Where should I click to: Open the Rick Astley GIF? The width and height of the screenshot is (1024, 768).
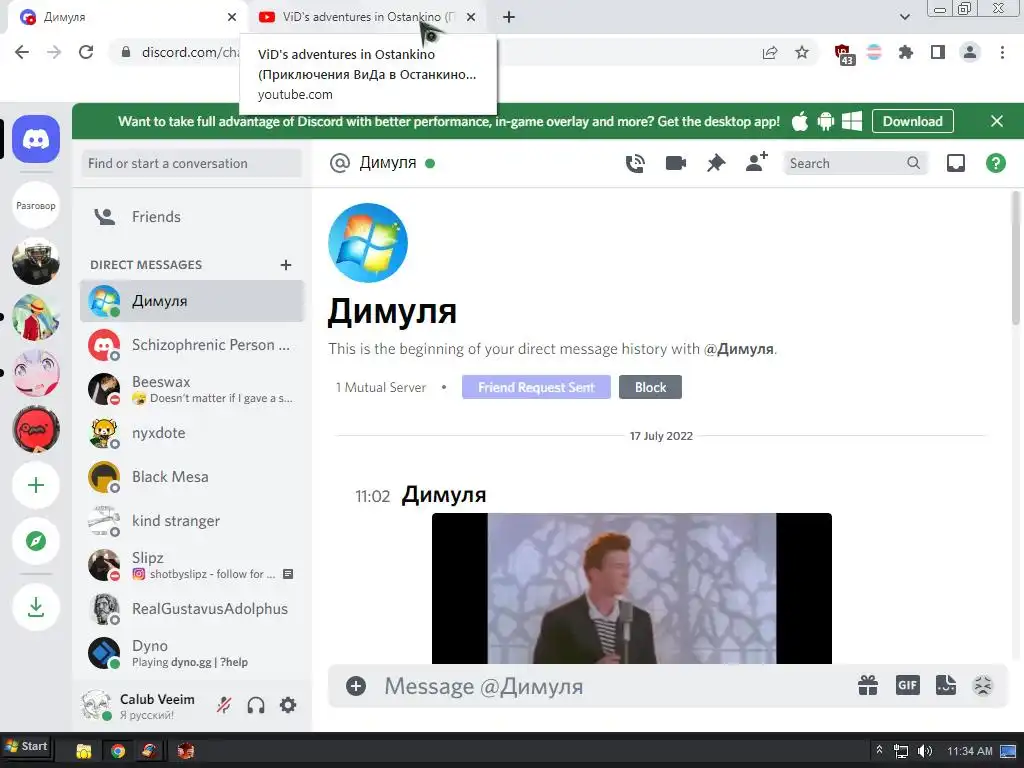tap(632, 588)
